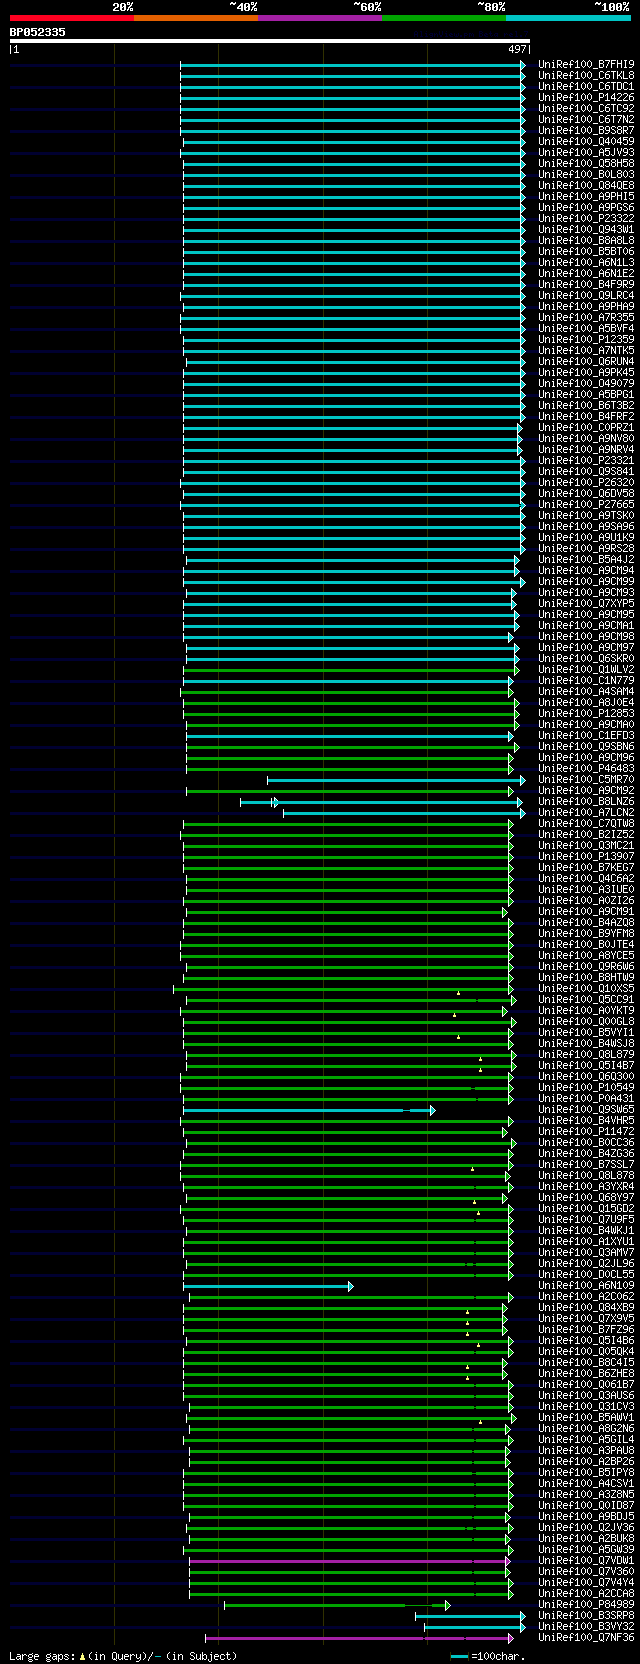Click the query end position 497

click(517, 49)
